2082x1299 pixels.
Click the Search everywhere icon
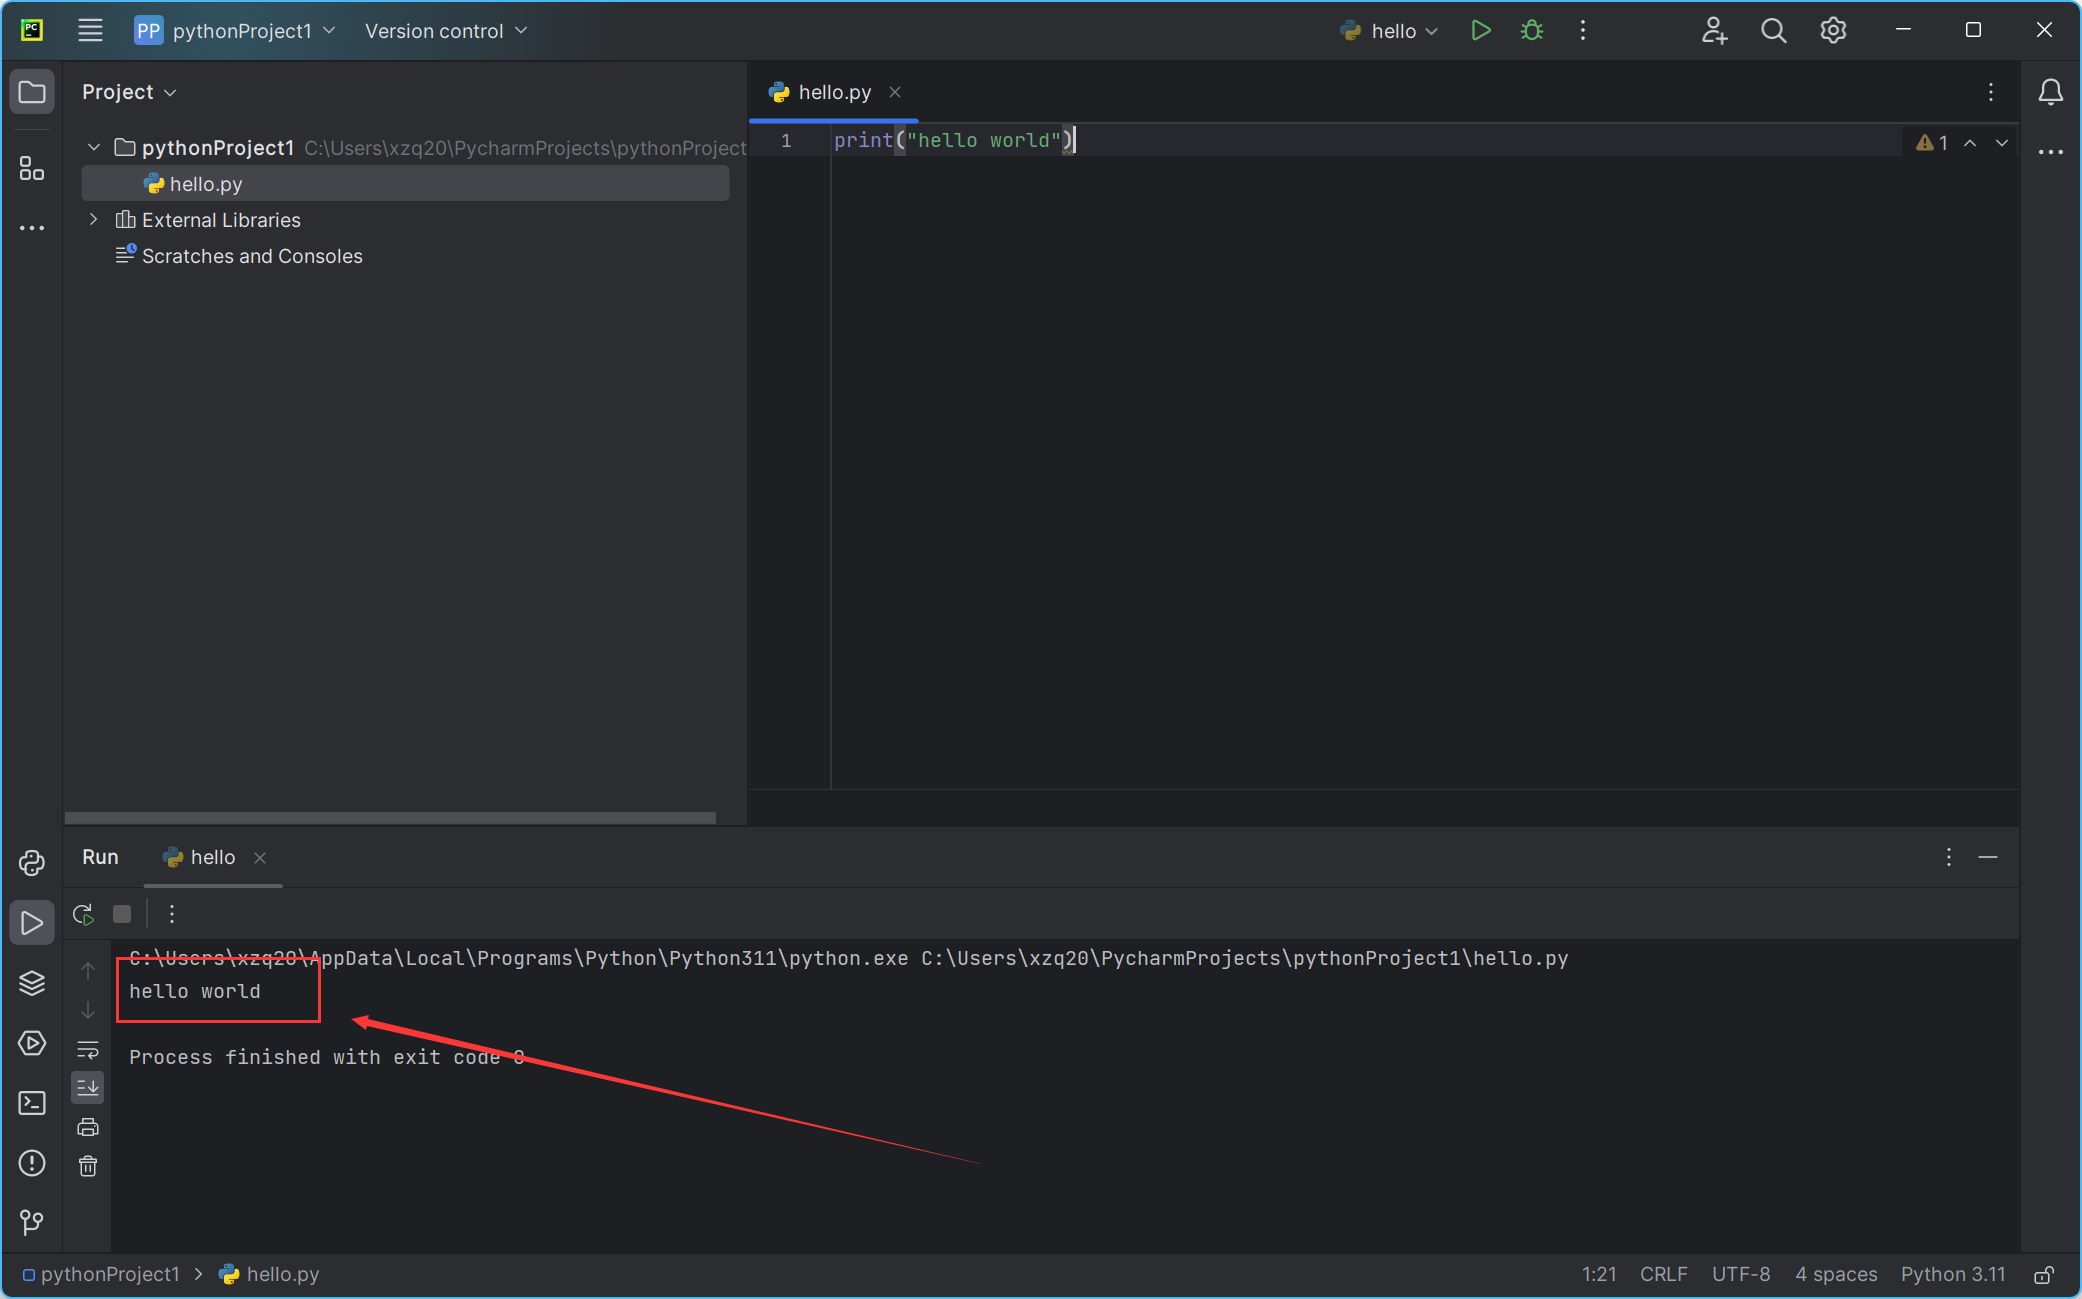(1772, 30)
